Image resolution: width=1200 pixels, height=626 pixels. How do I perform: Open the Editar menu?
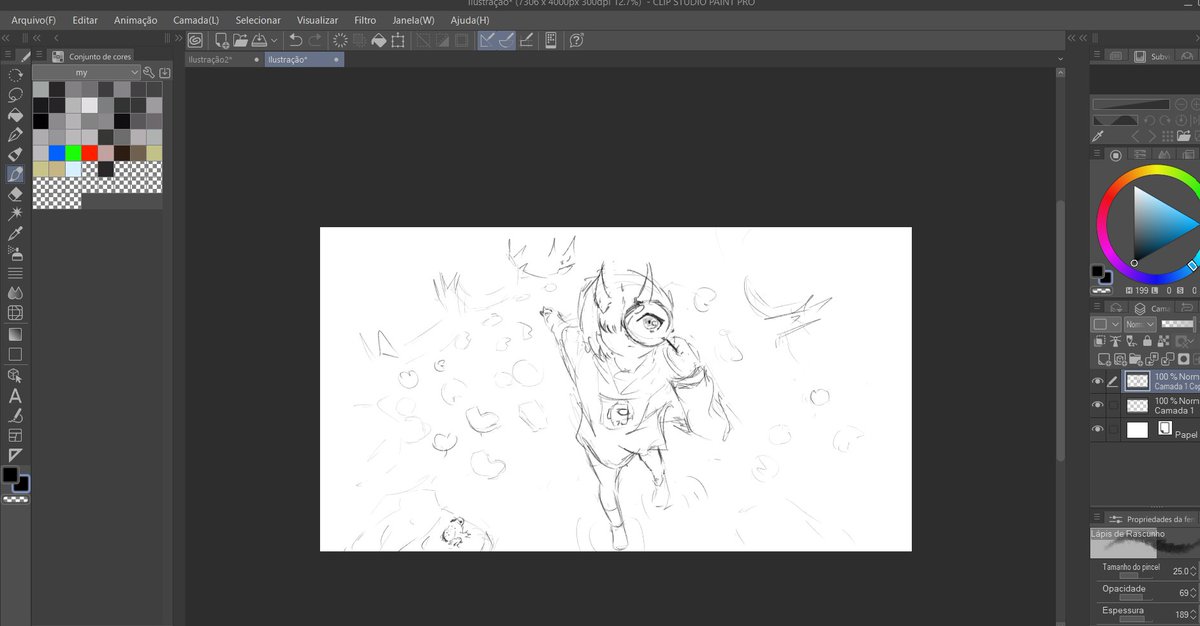[85, 20]
